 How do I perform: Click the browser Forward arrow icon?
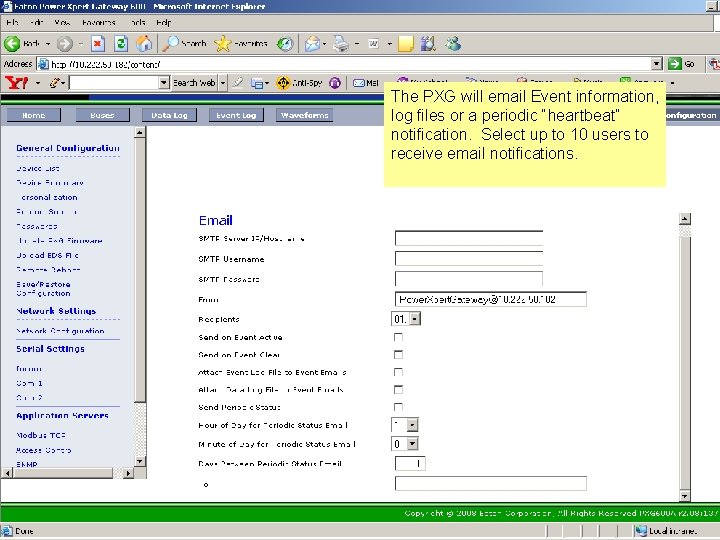(64, 44)
